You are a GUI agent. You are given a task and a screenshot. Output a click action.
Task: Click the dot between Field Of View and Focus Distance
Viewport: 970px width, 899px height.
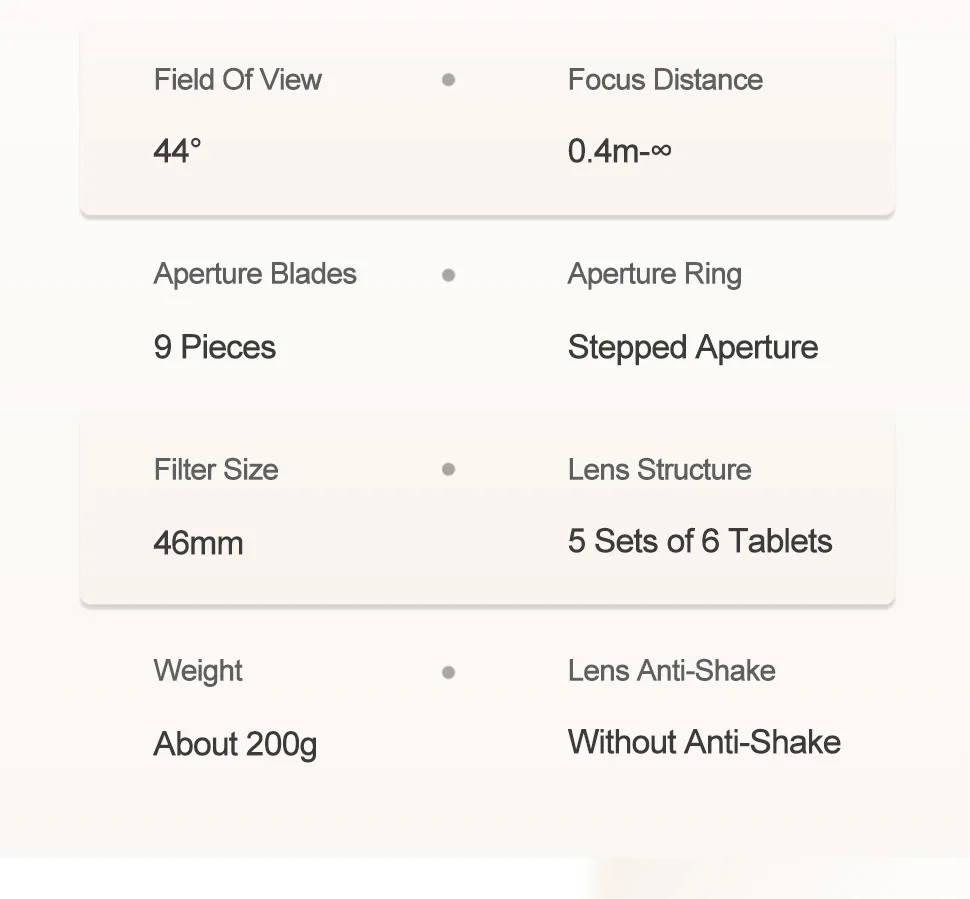coord(449,80)
